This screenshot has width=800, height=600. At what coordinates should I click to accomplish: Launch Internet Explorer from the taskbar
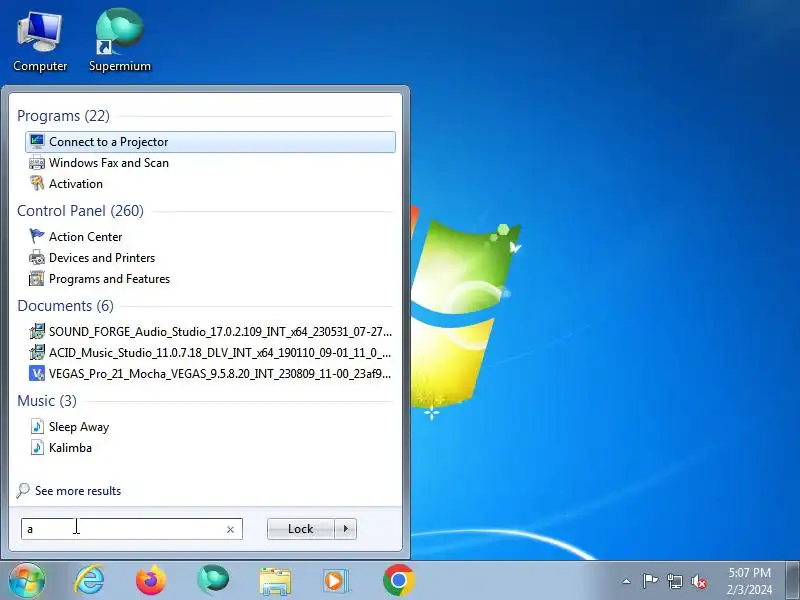90,581
